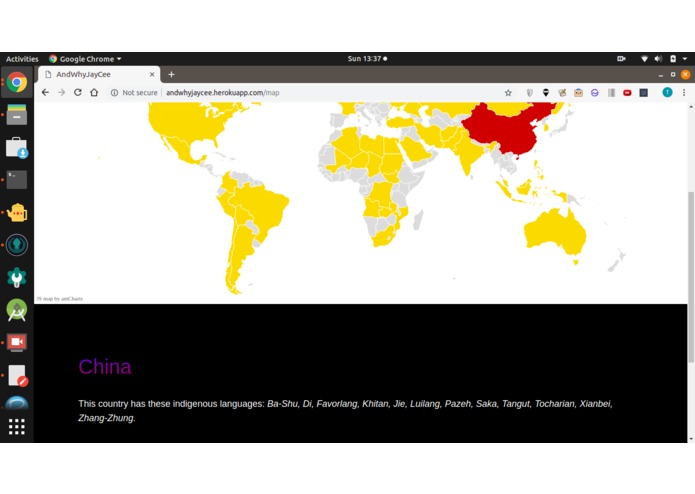
Task: Click the language name Favorlang
Action: point(336,404)
